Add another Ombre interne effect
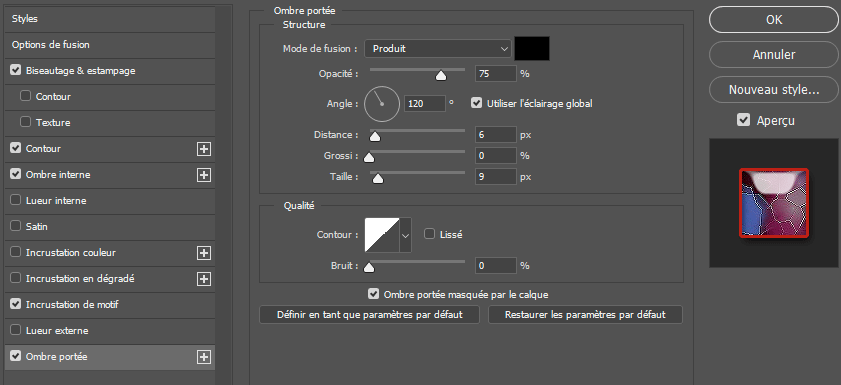 click(x=204, y=175)
